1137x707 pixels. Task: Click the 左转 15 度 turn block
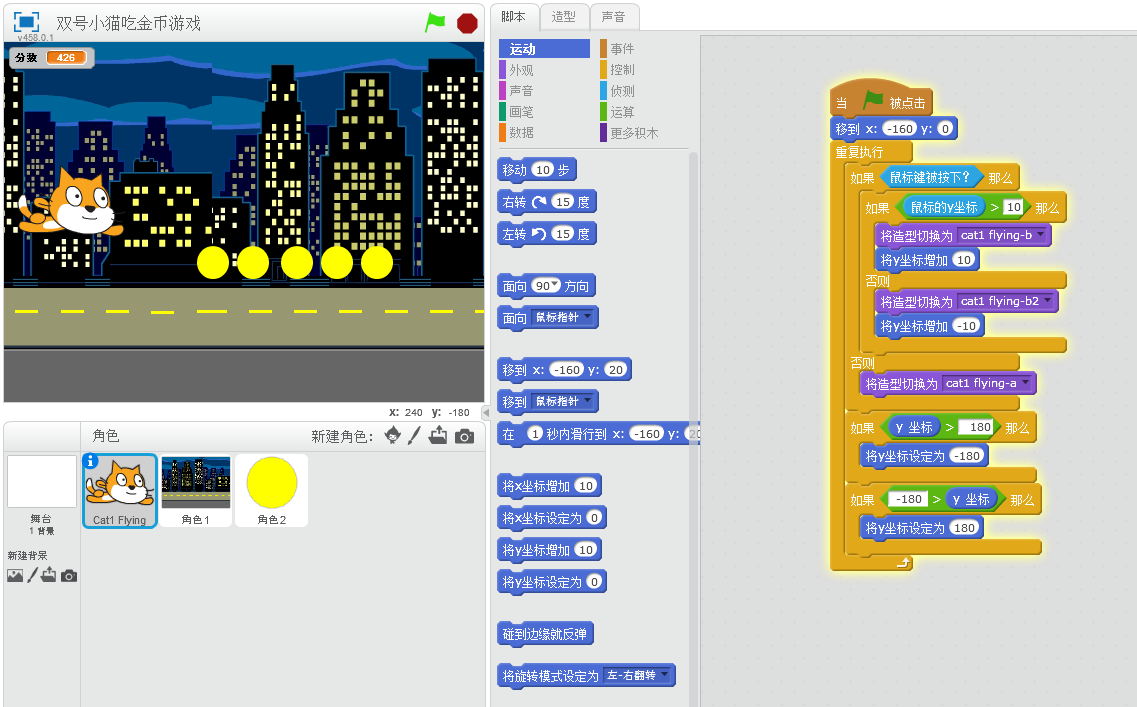pyautogui.click(x=547, y=233)
